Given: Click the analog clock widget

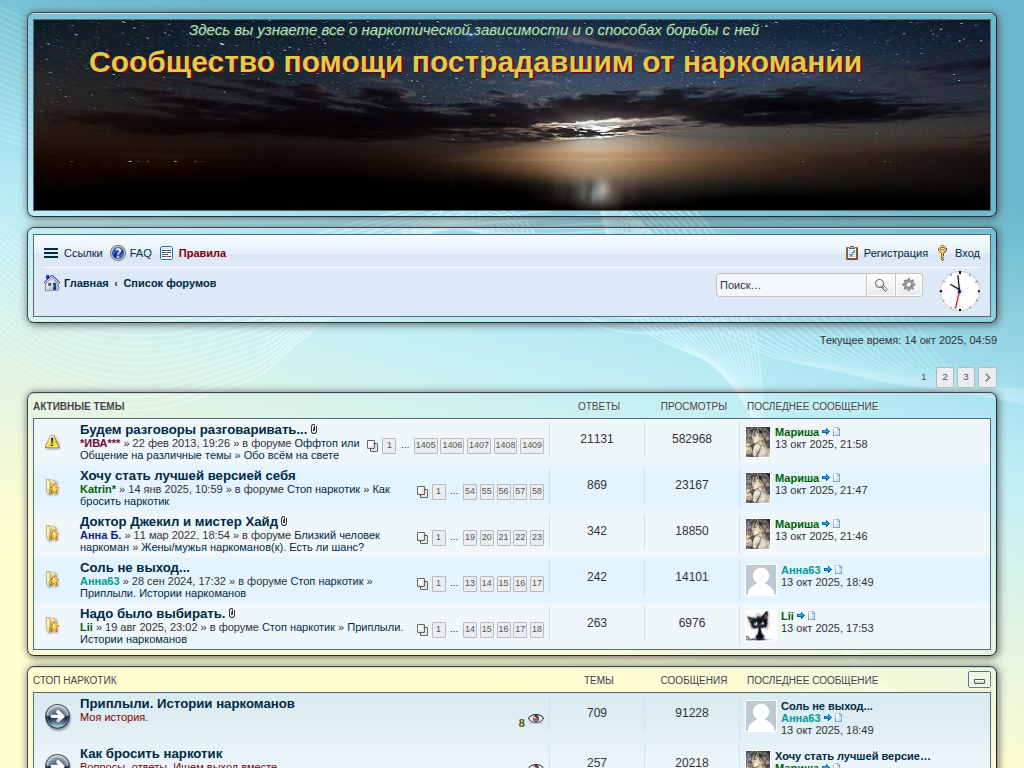Looking at the screenshot, I should [x=959, y=291].
